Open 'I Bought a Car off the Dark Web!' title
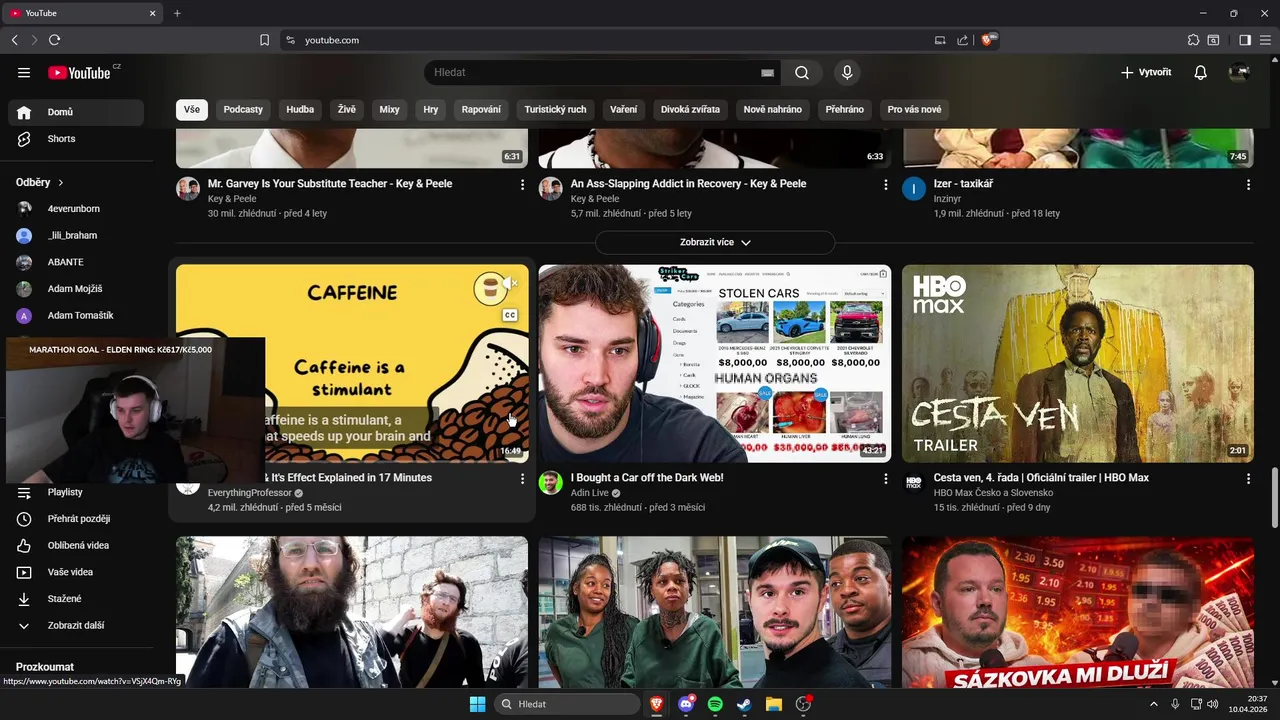 click(x=647, y=478)
